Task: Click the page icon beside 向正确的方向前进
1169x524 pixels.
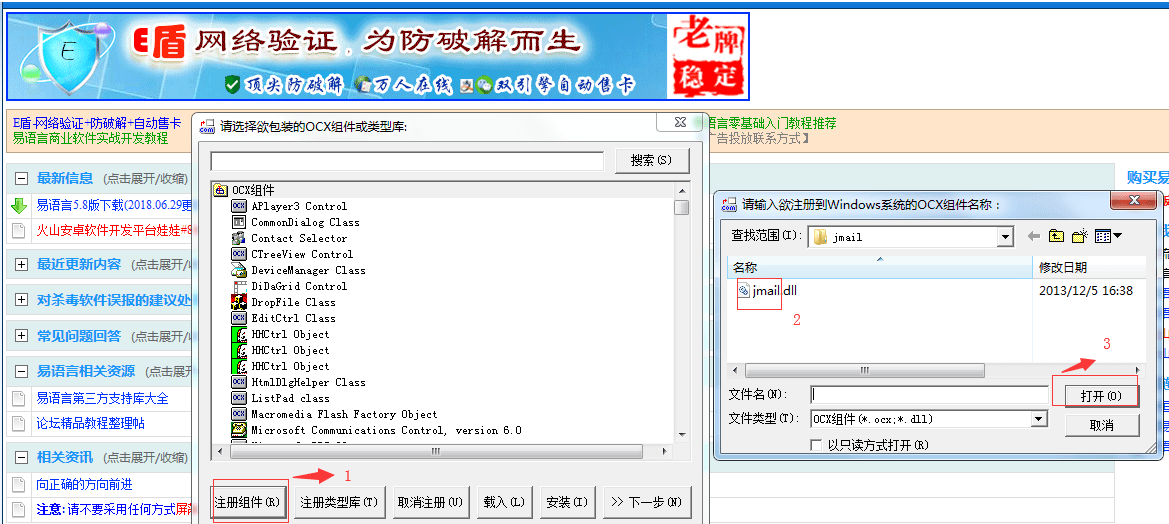Action: pos(19,485)
